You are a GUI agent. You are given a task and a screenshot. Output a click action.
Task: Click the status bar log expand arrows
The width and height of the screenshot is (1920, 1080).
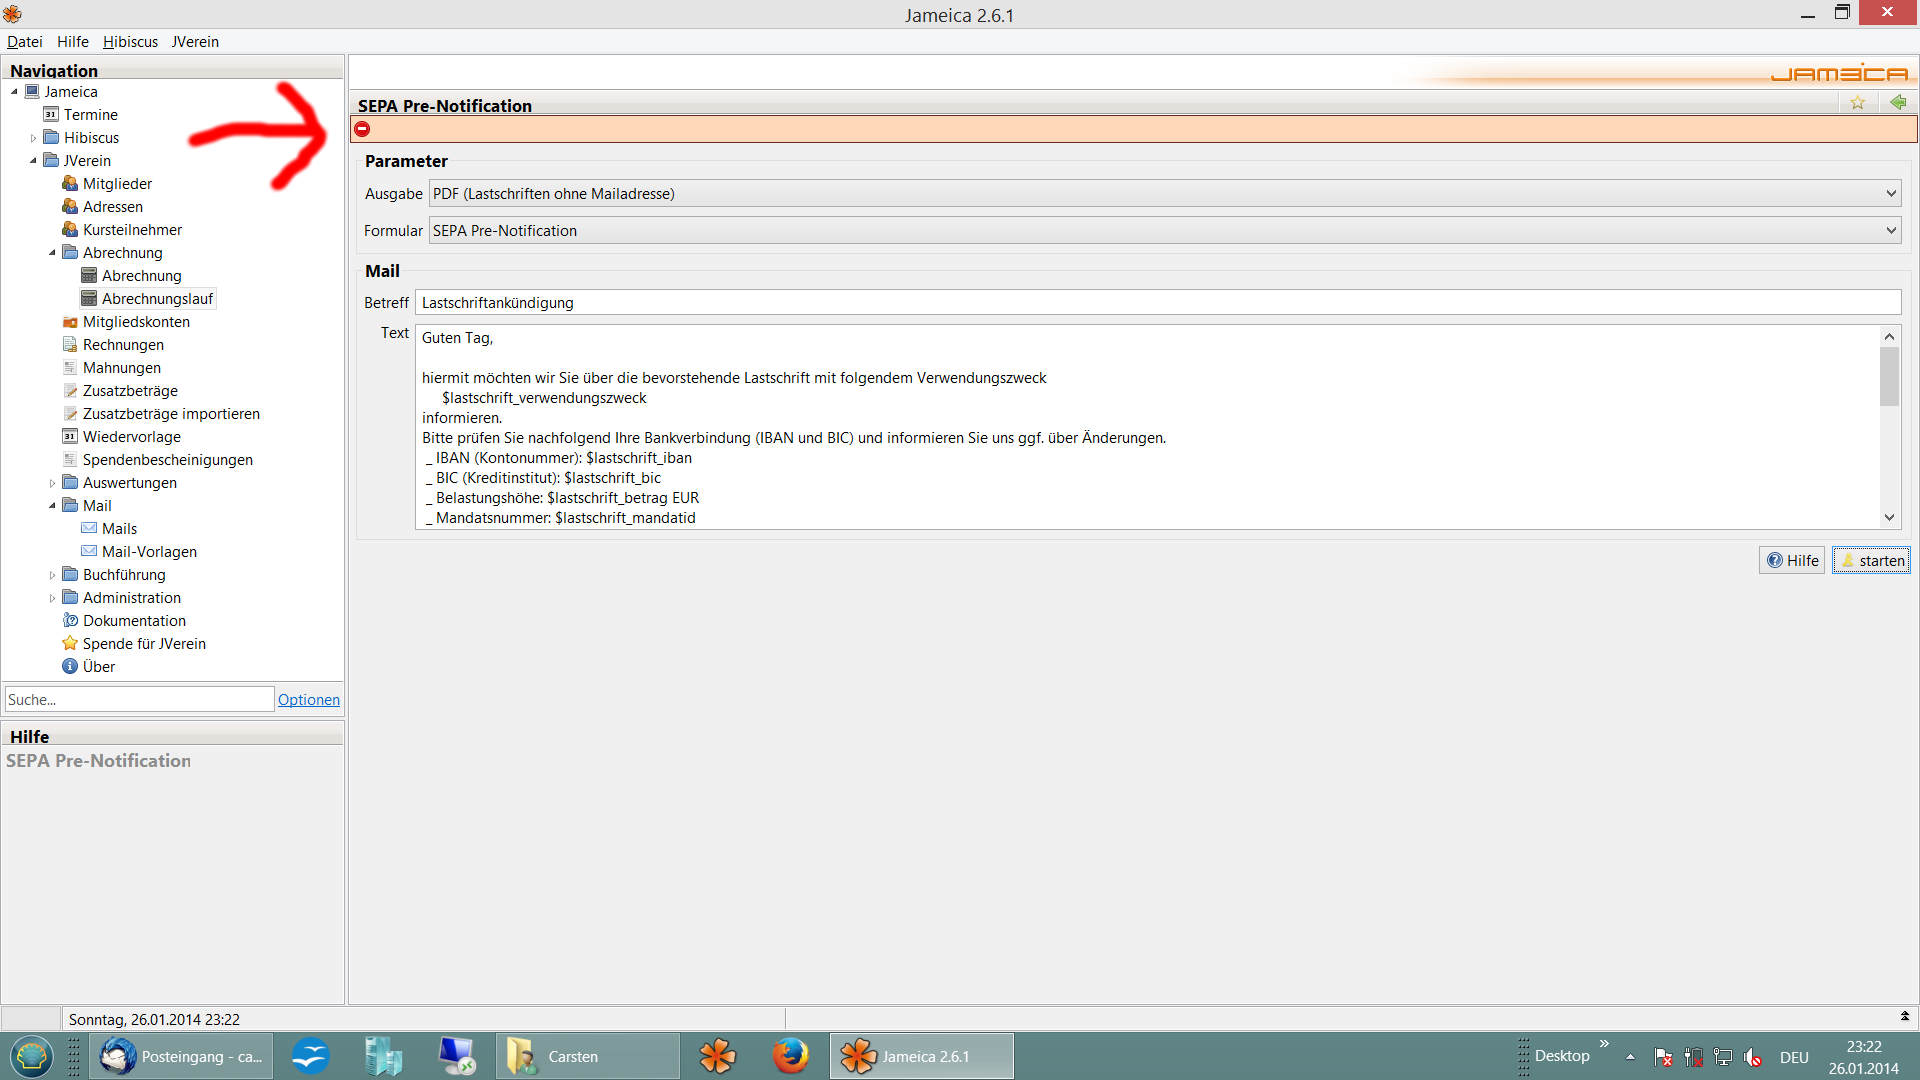(x=1905, y=1016)
